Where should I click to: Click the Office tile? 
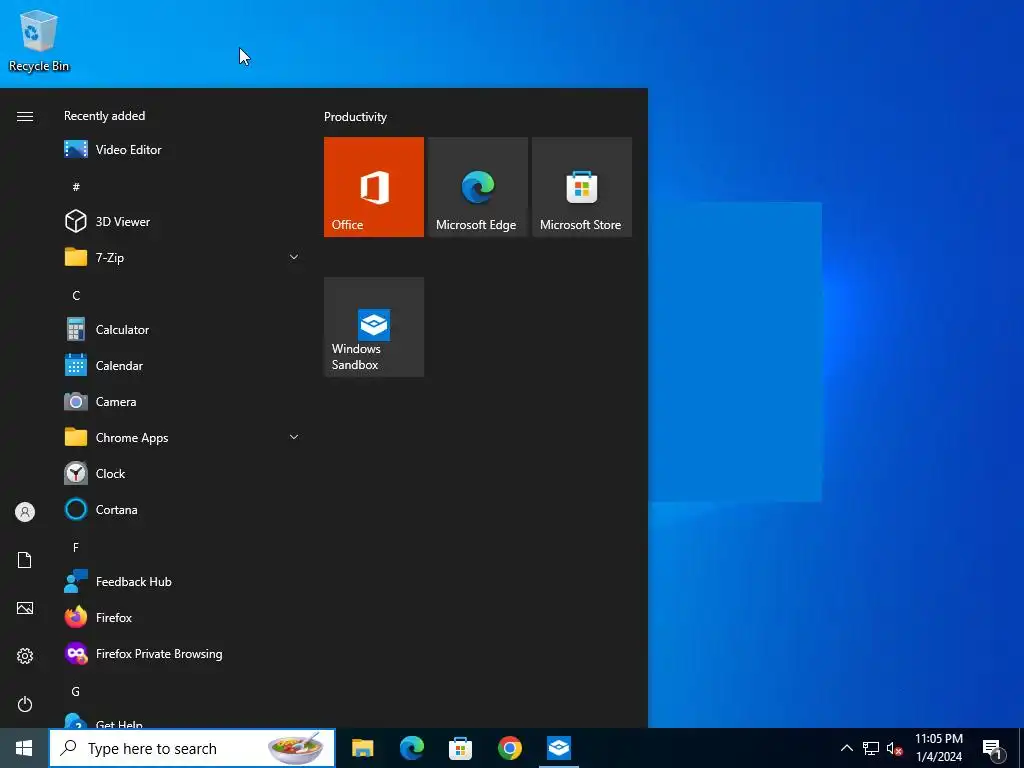click(x=374, y=187)
